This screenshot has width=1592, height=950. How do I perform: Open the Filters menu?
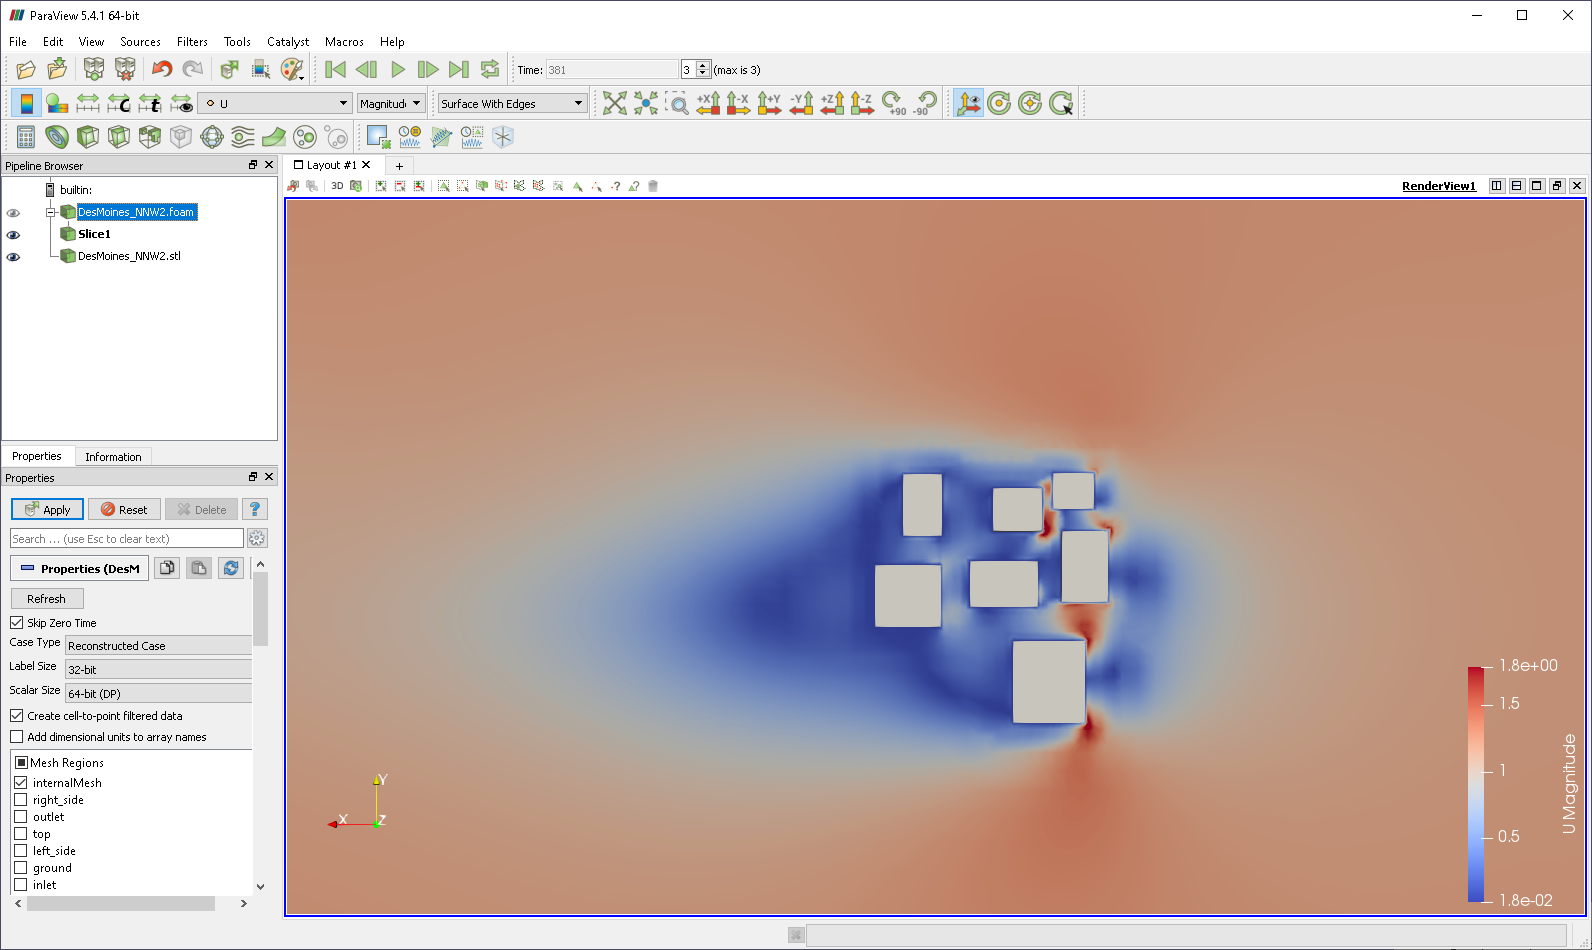pyautogui.click(x=192, y=42)
